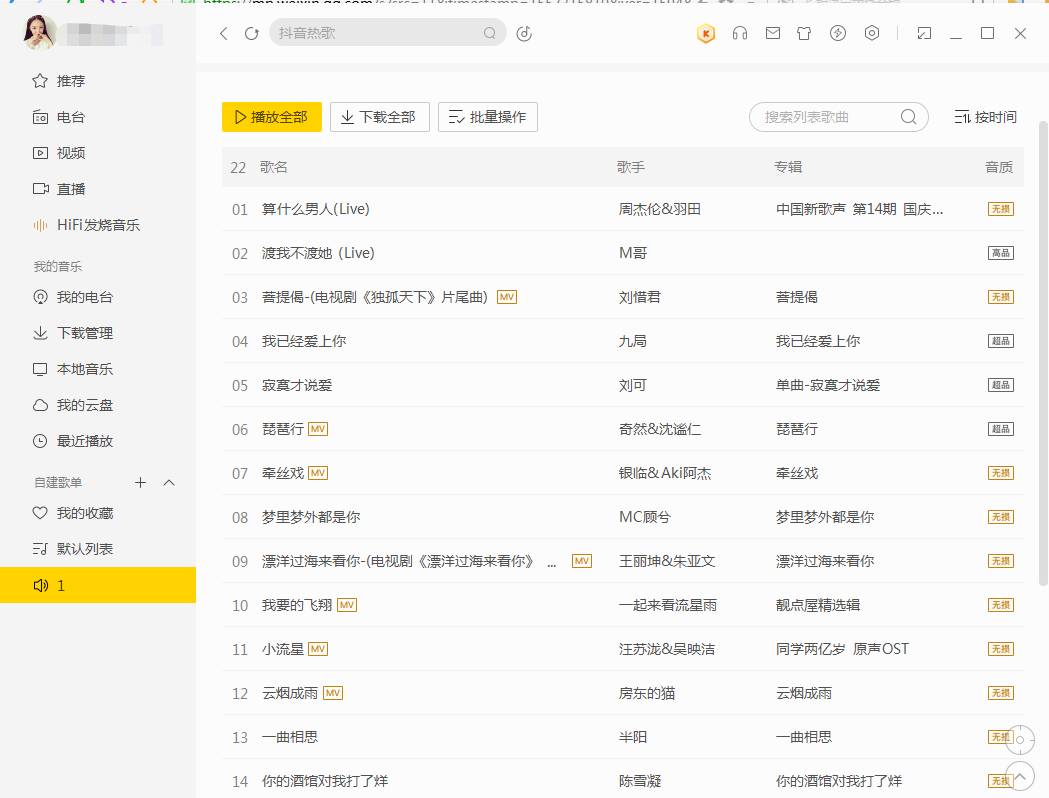Click album 中国新歌声 第14期
Image resolution: width=1049 pixels, height=798 pixels.
pyautogui.click(x=859, y=209)
